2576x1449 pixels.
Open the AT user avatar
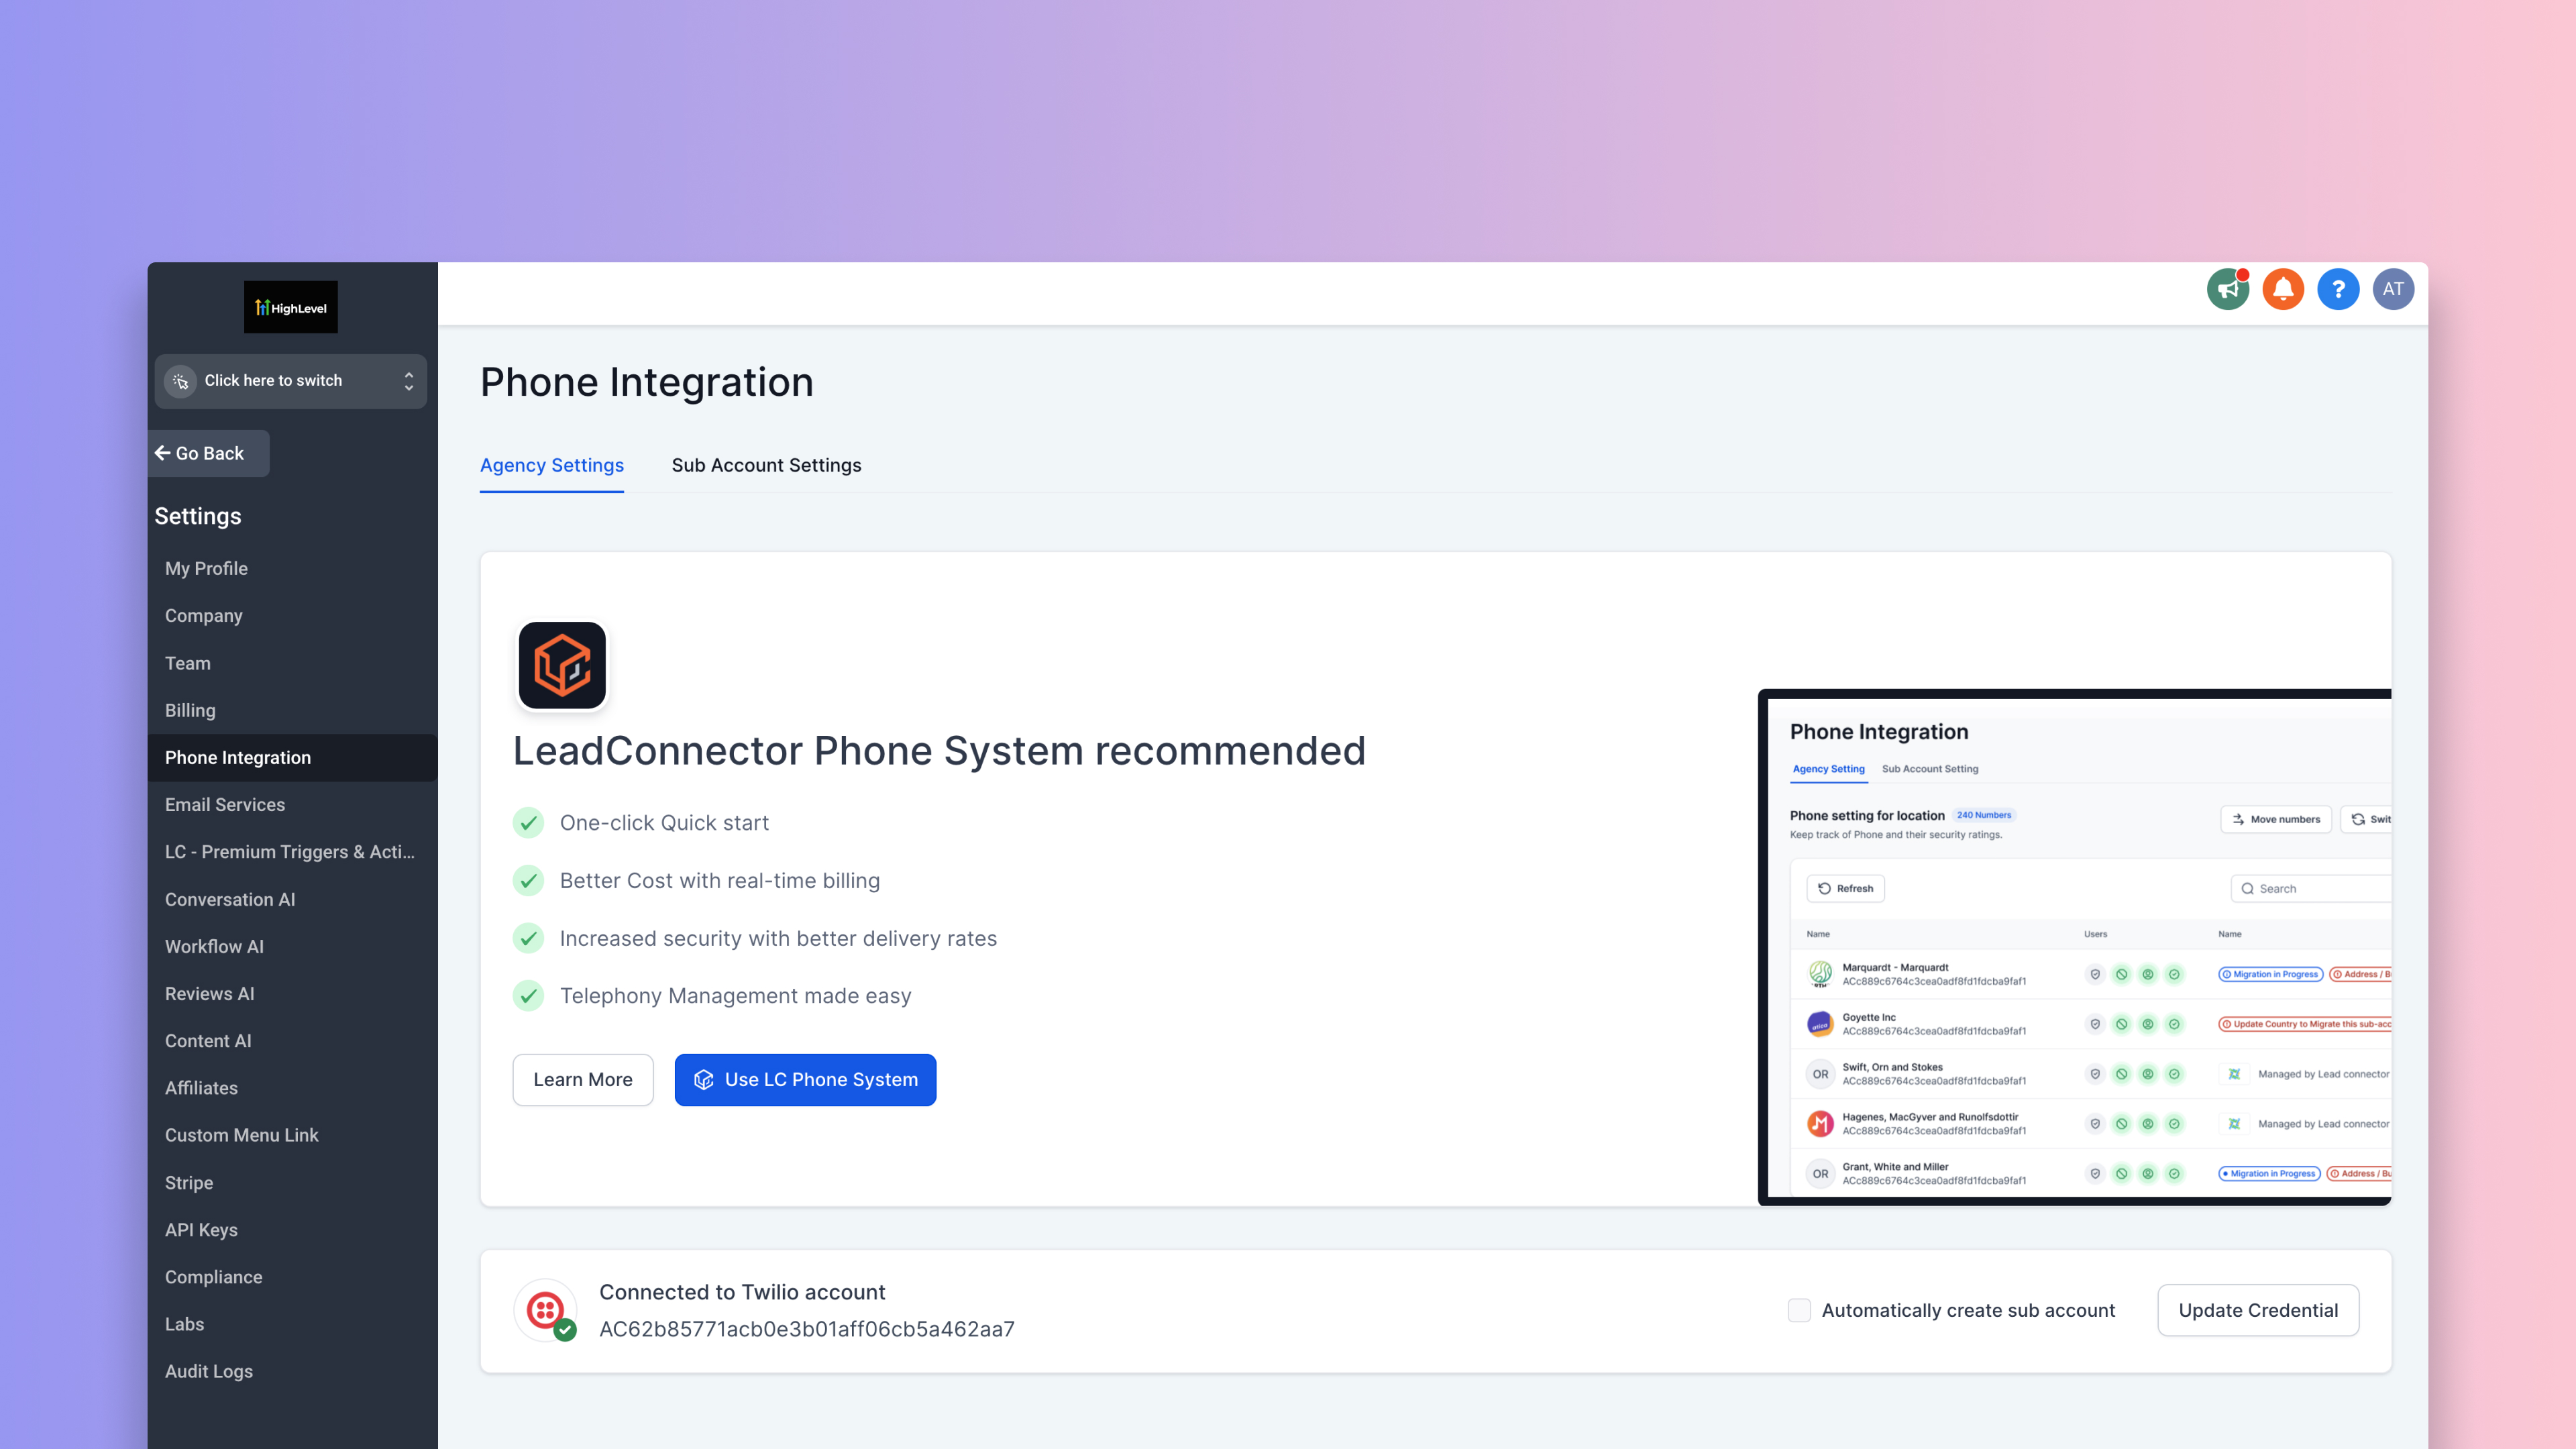[2393, 290]
